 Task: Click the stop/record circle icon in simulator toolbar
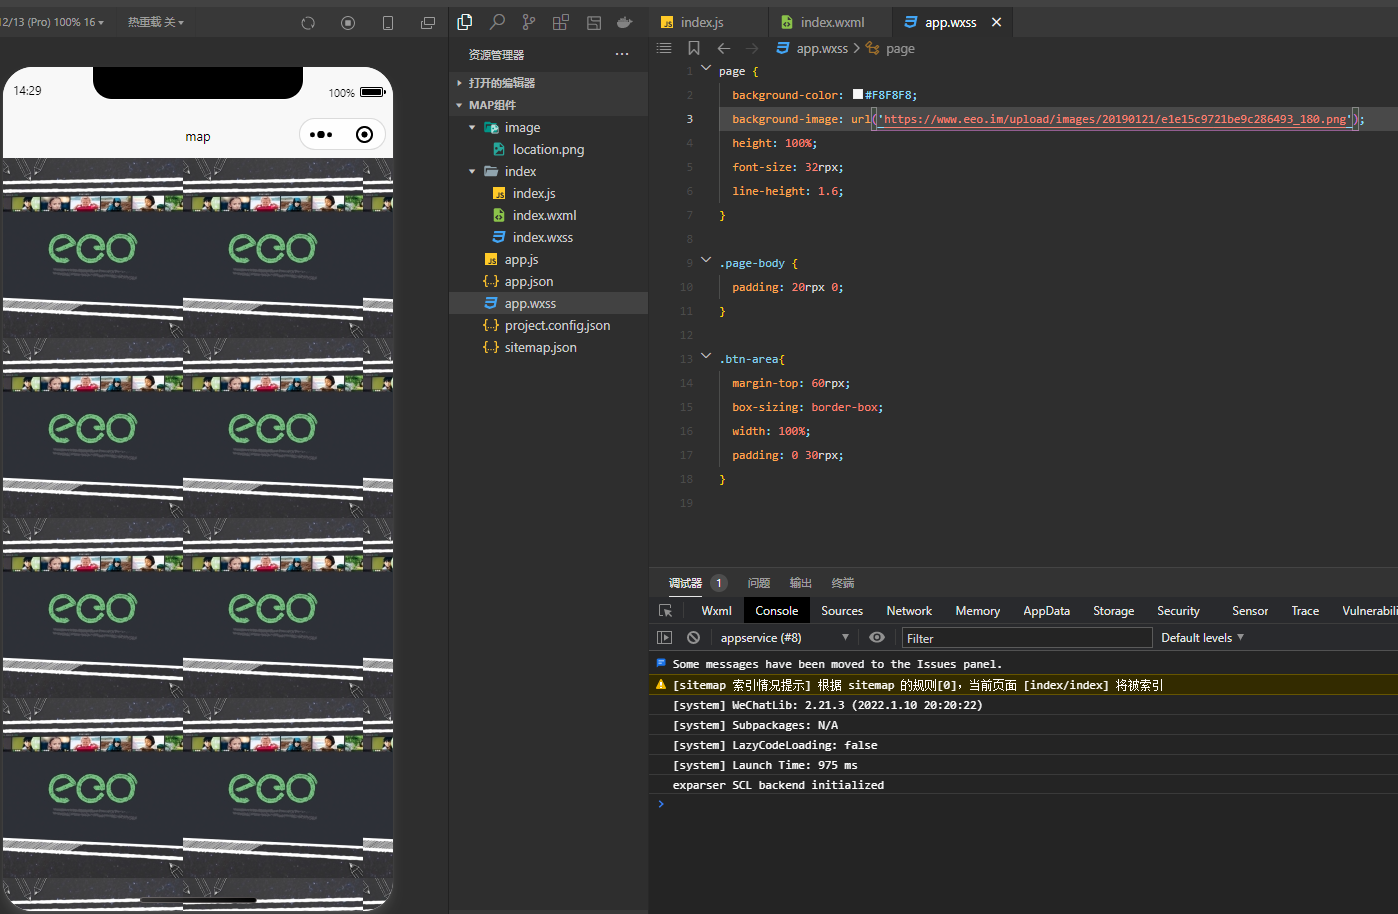pos(348,22)
